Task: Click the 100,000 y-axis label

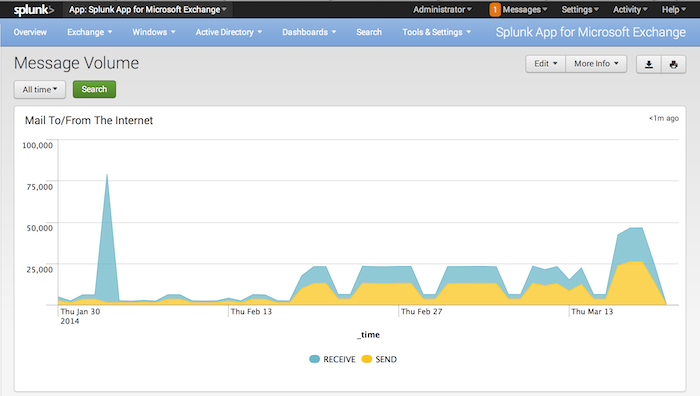Action: pos(38,146)
